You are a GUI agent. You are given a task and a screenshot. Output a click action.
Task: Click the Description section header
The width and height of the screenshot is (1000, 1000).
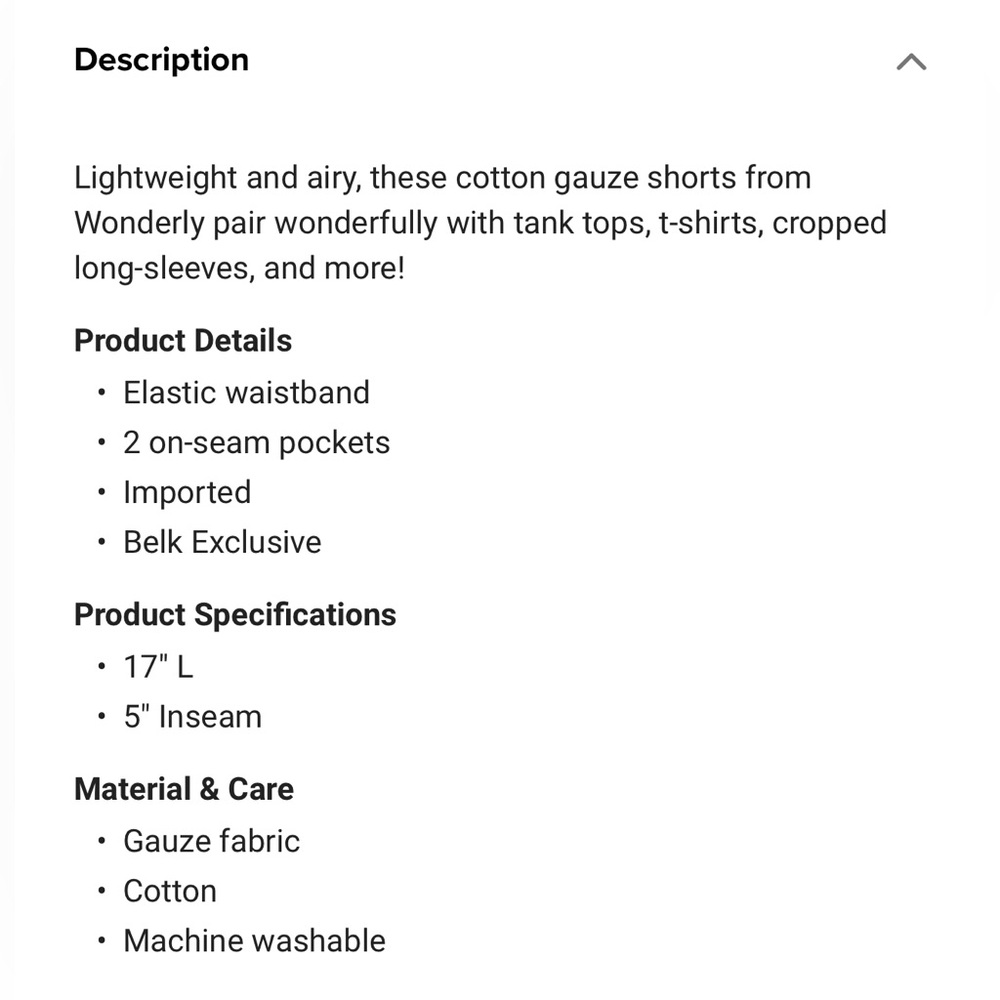click(160, 61)
